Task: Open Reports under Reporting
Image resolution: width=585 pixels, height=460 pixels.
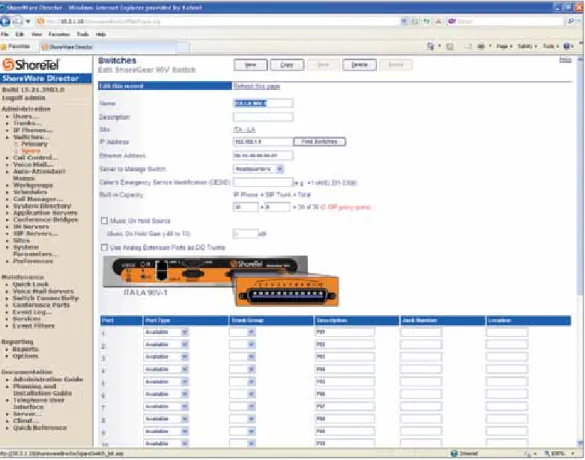Action: [25, 349]
